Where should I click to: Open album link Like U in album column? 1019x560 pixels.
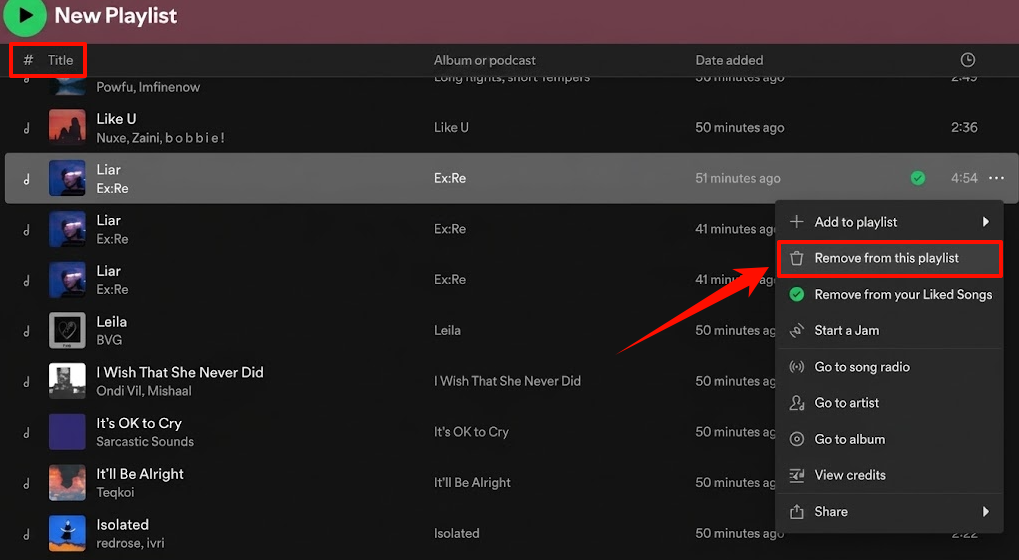coord(451,127)
